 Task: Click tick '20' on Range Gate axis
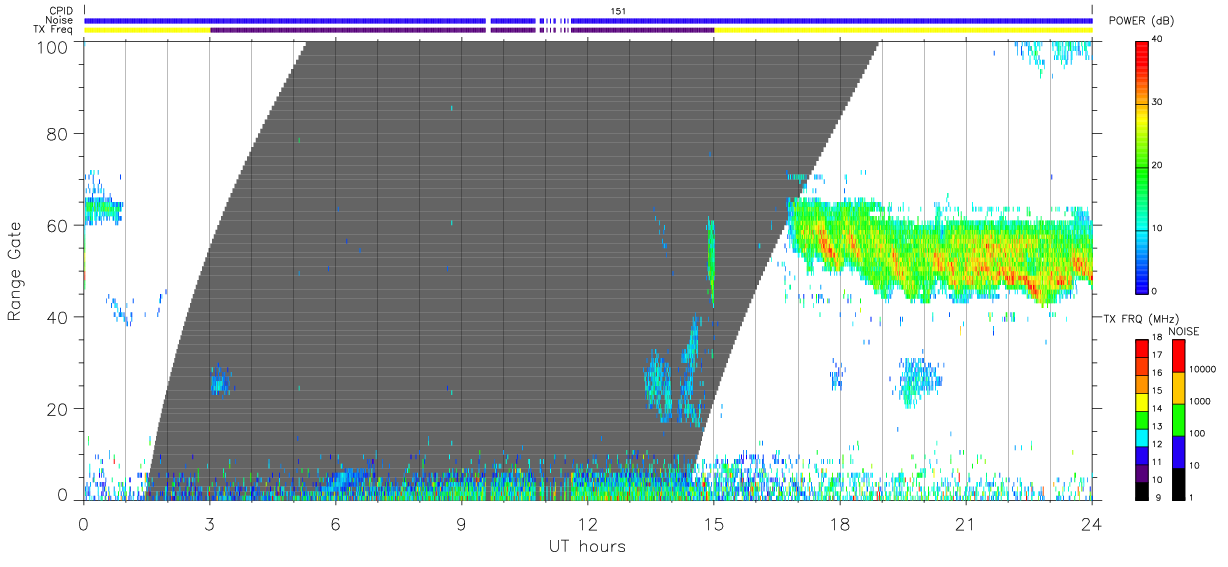click(x=59, y=409)
